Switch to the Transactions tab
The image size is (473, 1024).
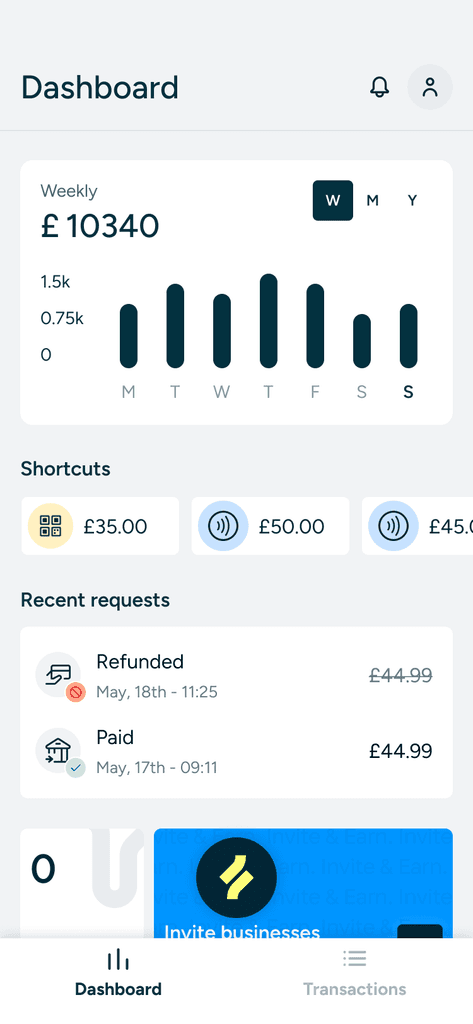[x=355, y=973]
